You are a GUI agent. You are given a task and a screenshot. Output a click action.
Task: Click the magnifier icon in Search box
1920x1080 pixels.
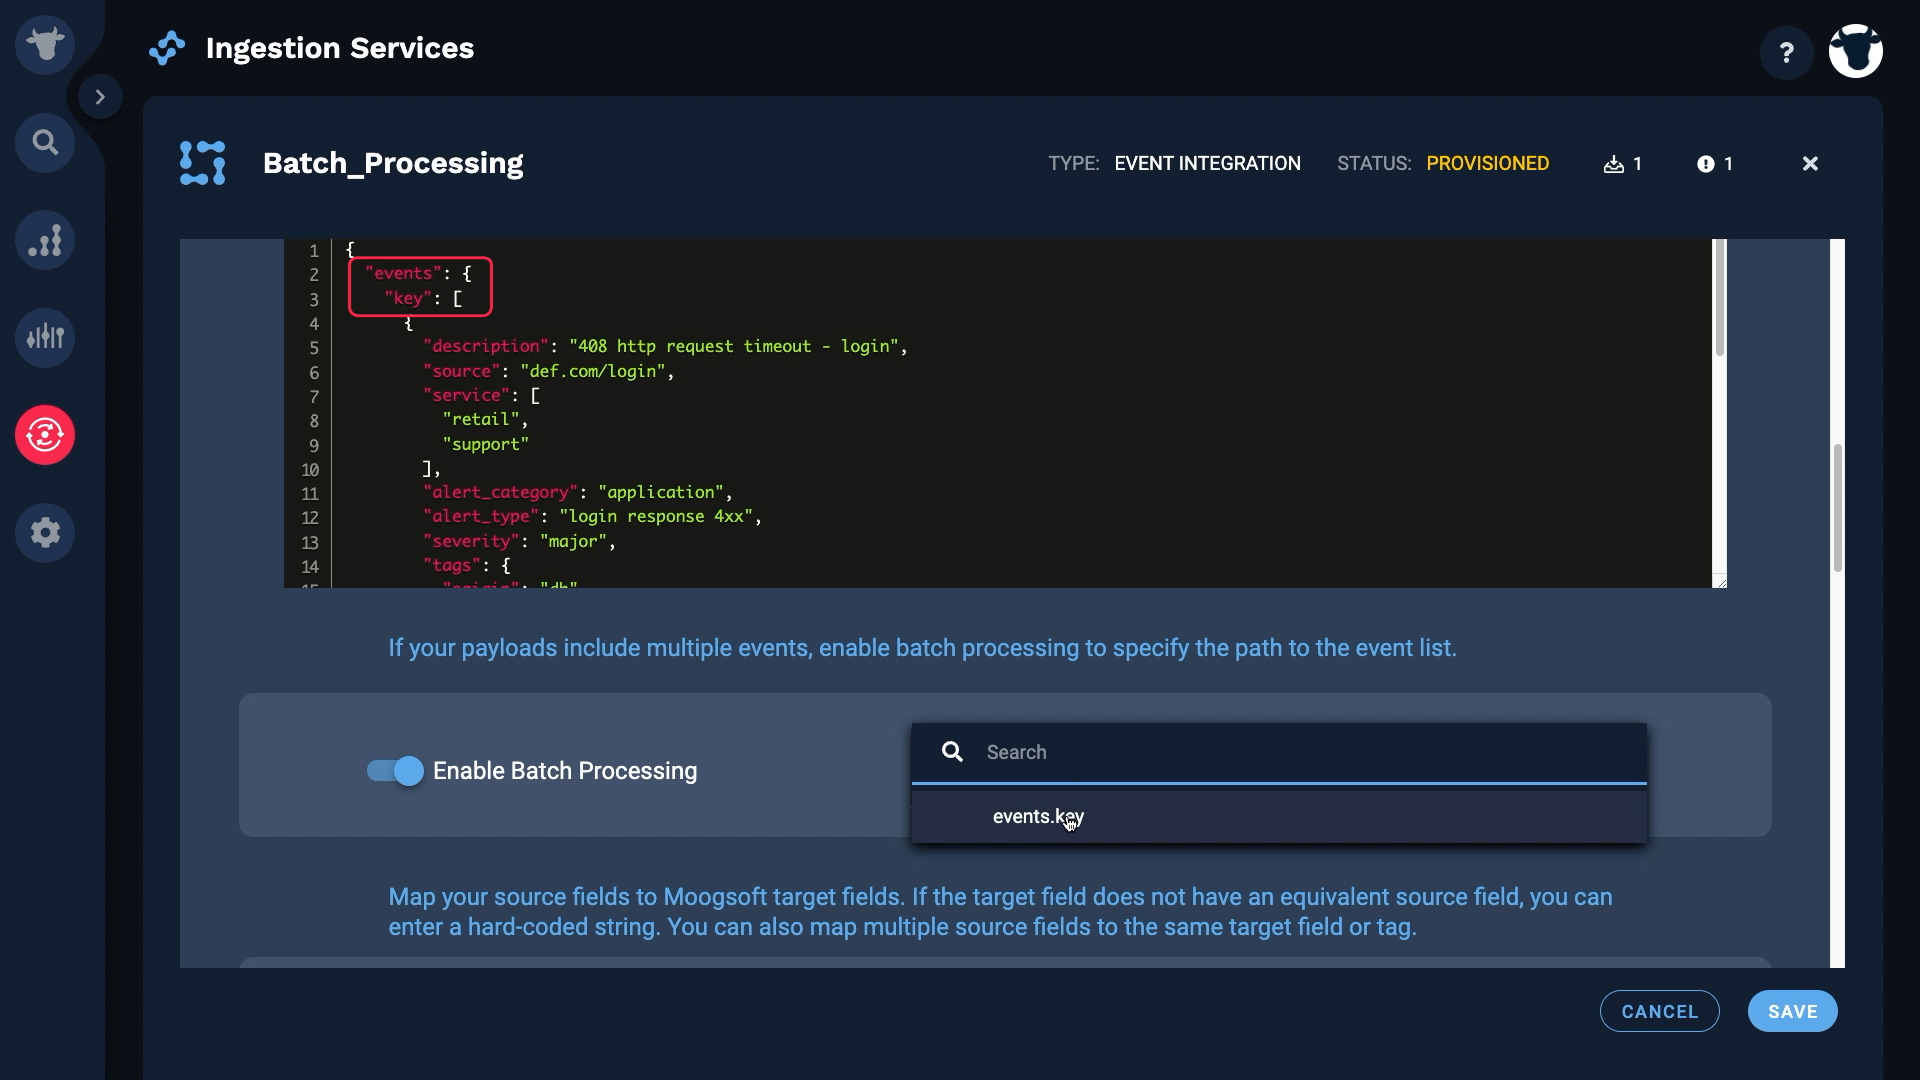952,752
